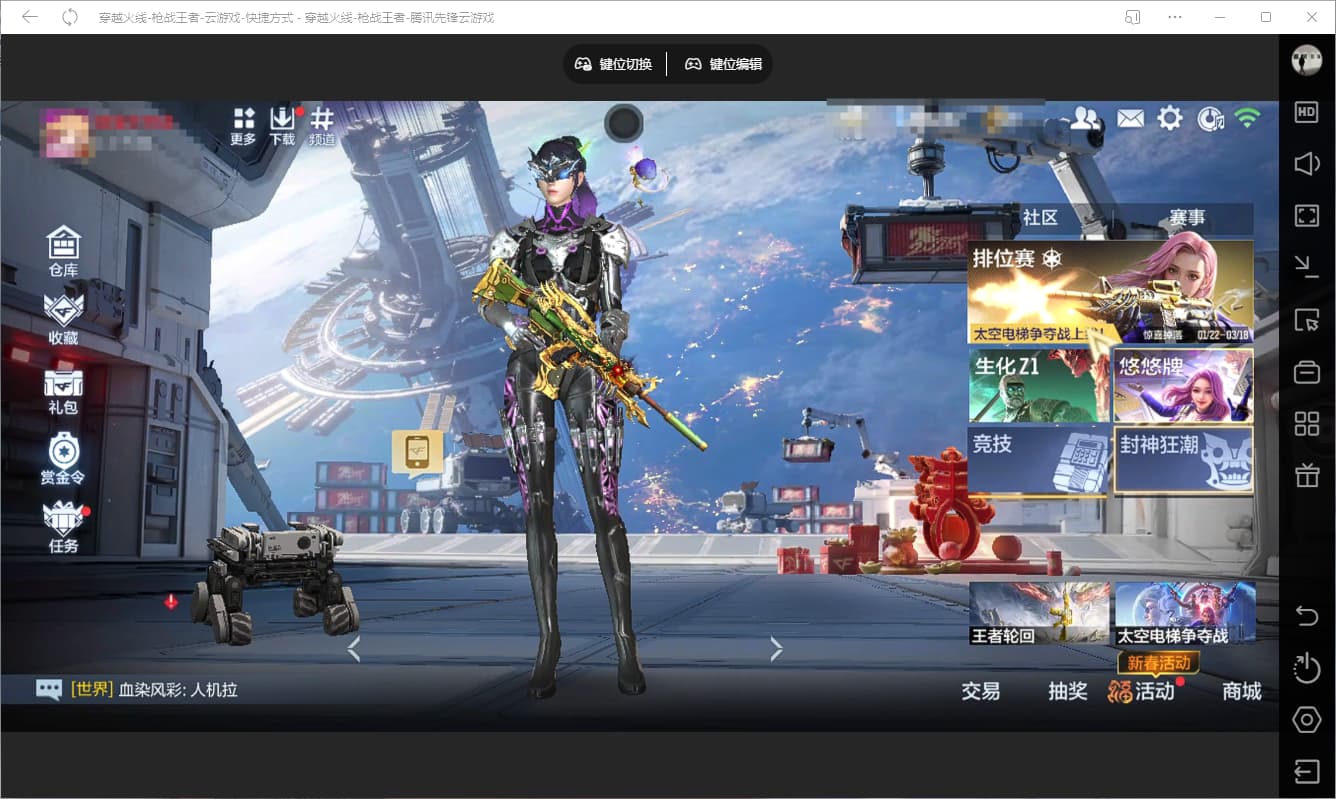Click the hexagon icon in sidebar

[1307, 719]
